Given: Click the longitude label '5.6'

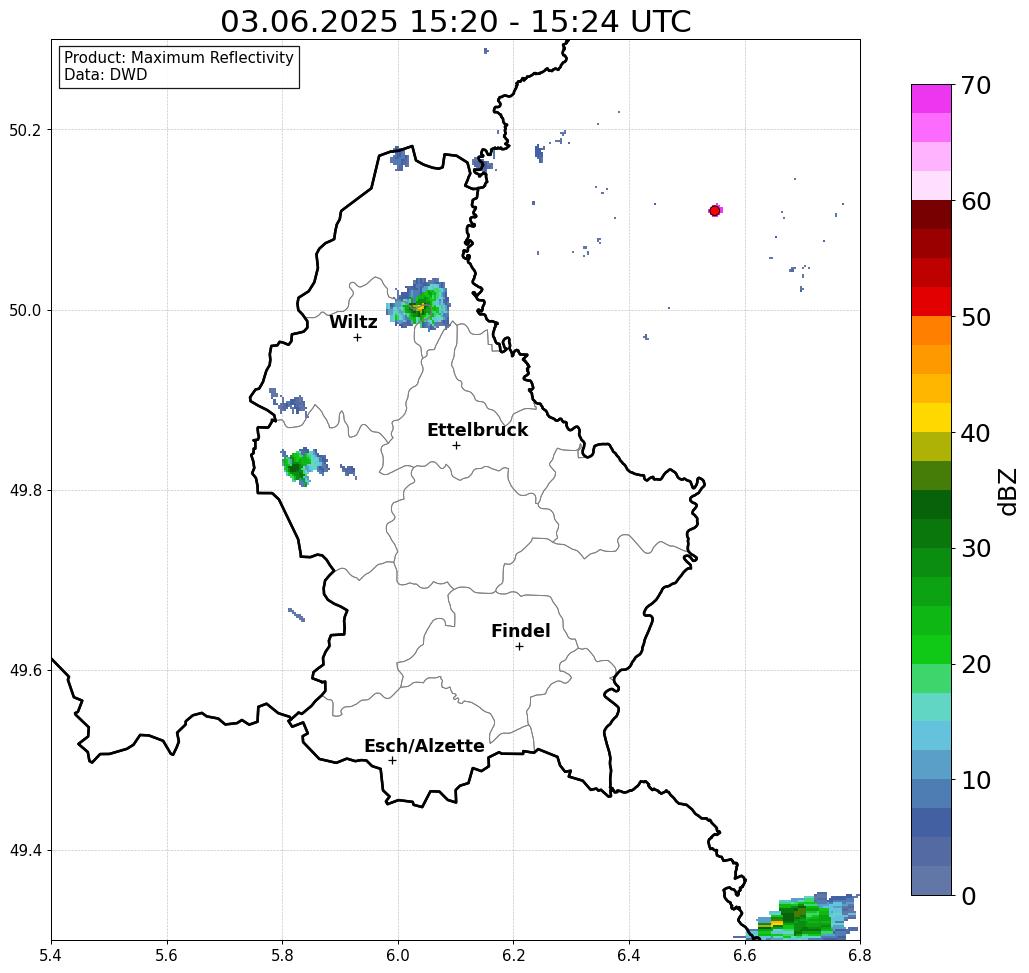Looking at the screenshot, I should coord(167,955).
